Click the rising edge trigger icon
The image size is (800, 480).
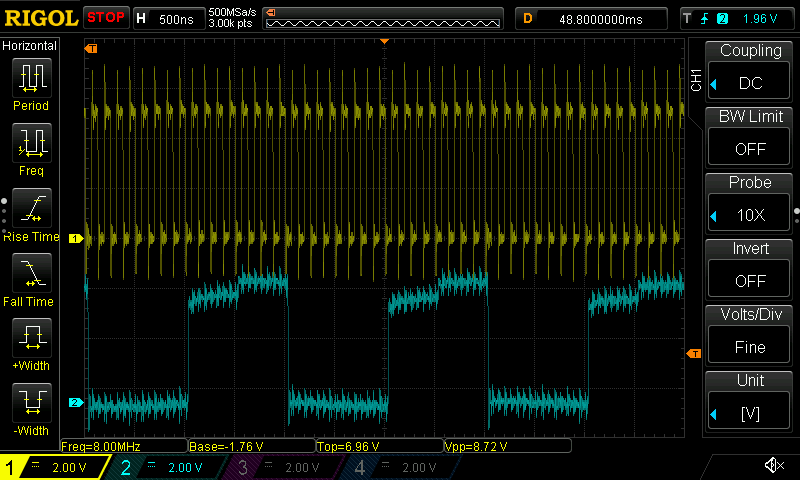[x=705, y=19]
